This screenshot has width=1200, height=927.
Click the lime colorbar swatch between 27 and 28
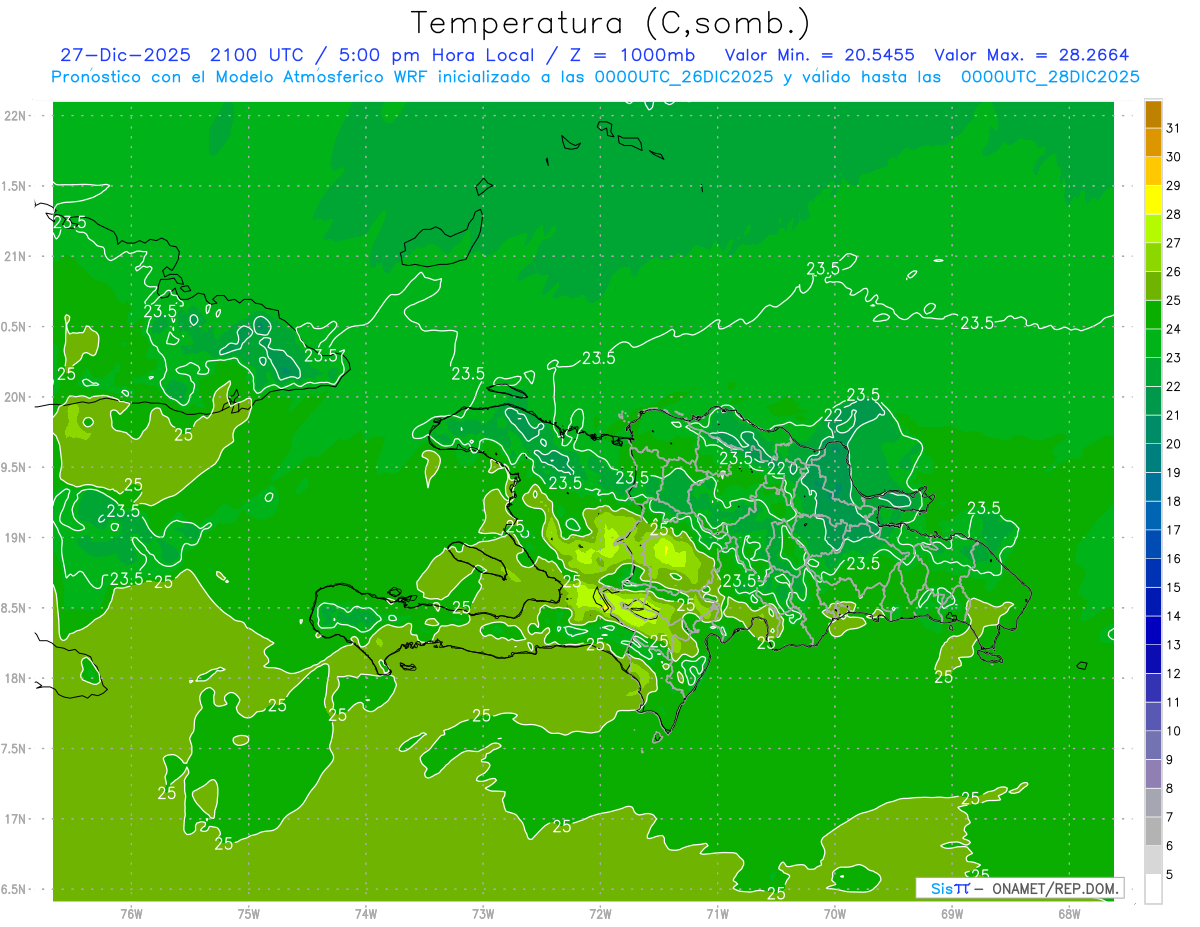point(1153,228)
